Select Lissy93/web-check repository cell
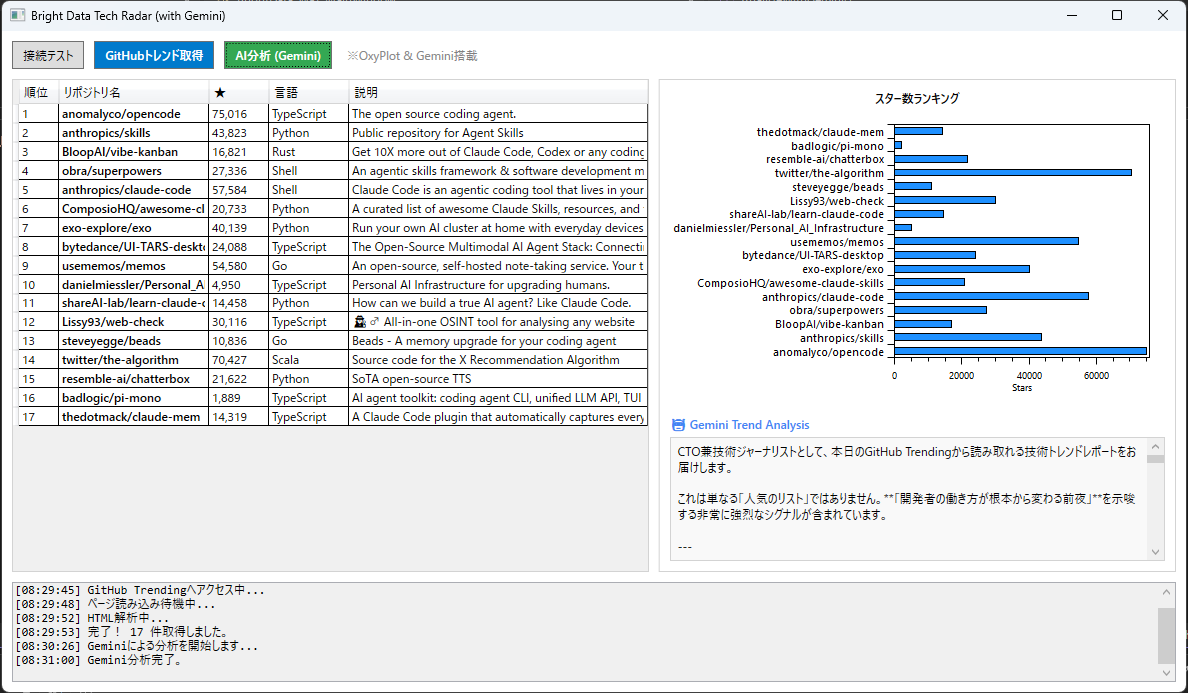Image resolution: width=1188 pixels, height=693 pixels. [133, 322]
